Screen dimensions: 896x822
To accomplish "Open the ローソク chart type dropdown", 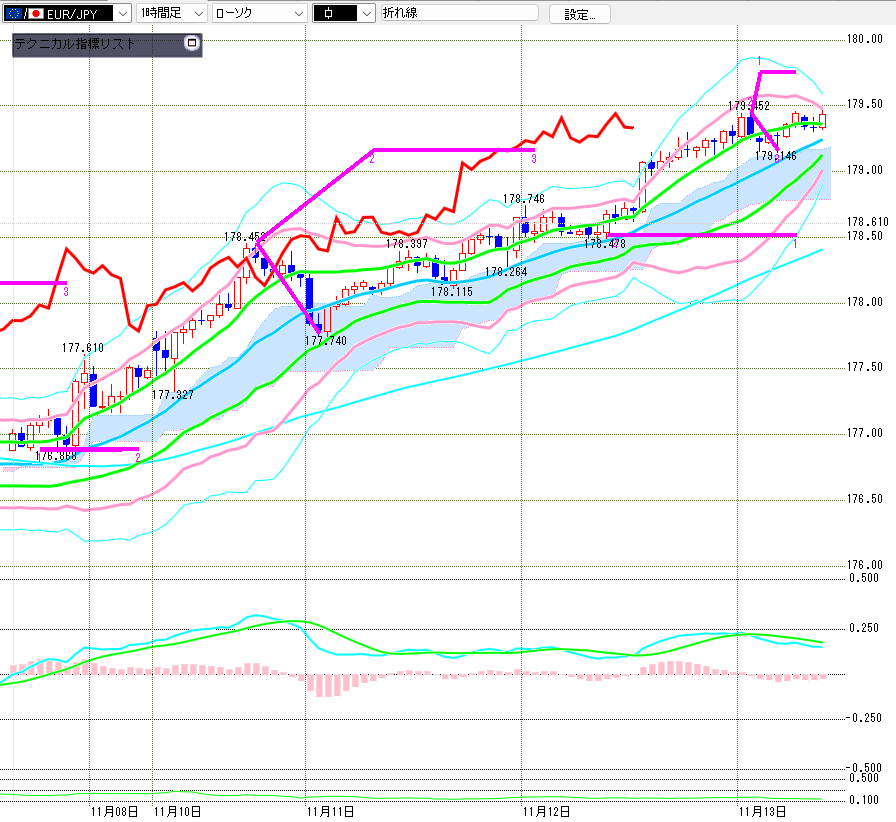I will coord(296,13).
